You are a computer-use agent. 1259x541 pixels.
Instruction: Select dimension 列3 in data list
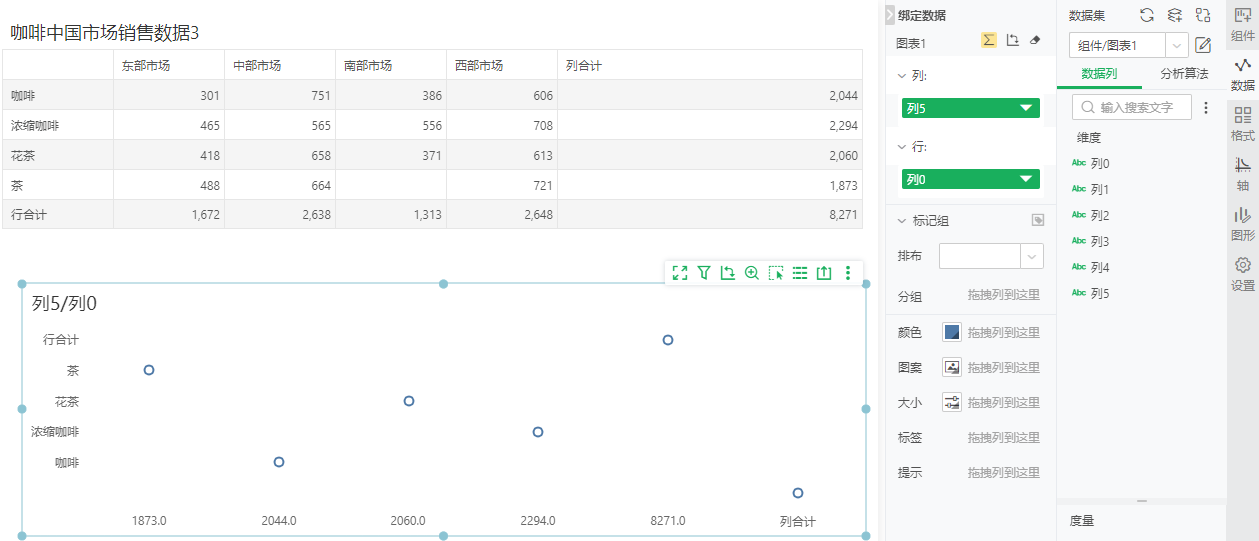click(x=1099, y=241)
